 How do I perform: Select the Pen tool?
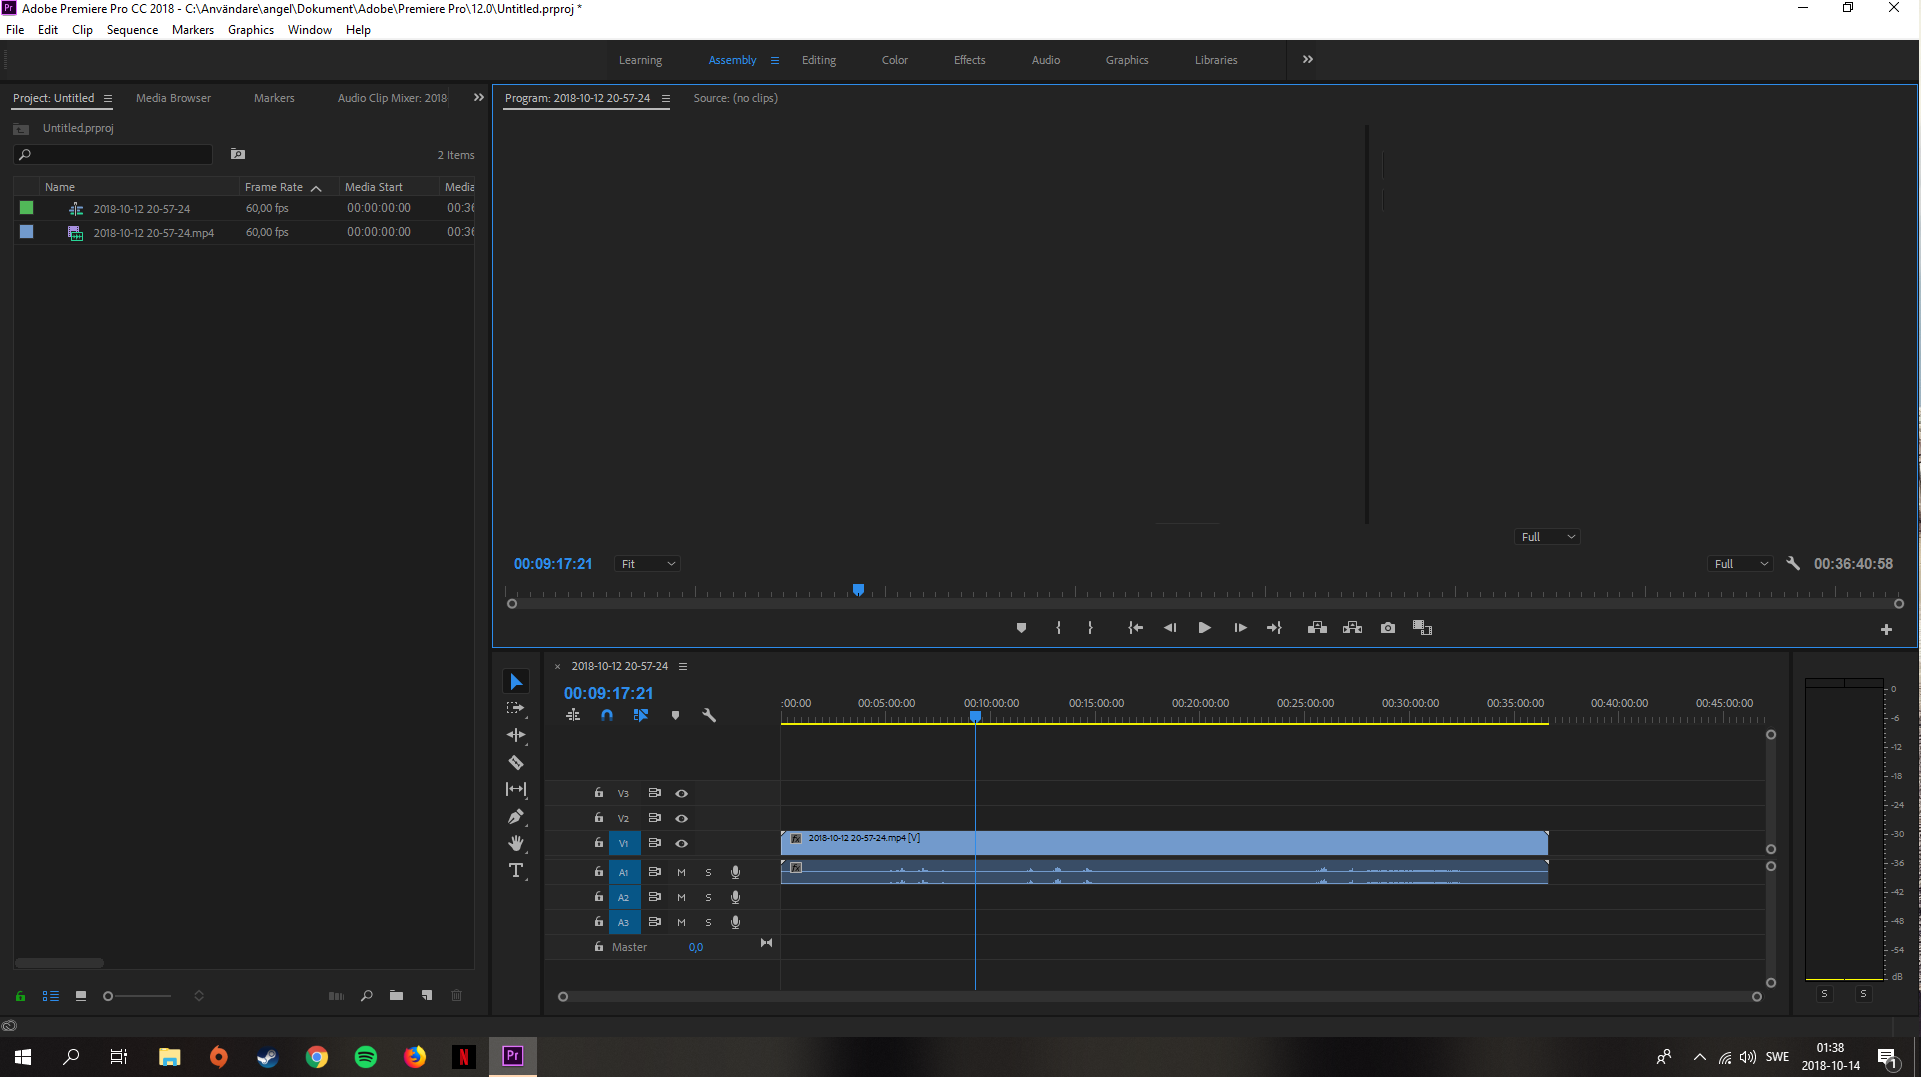click(516, 816)
